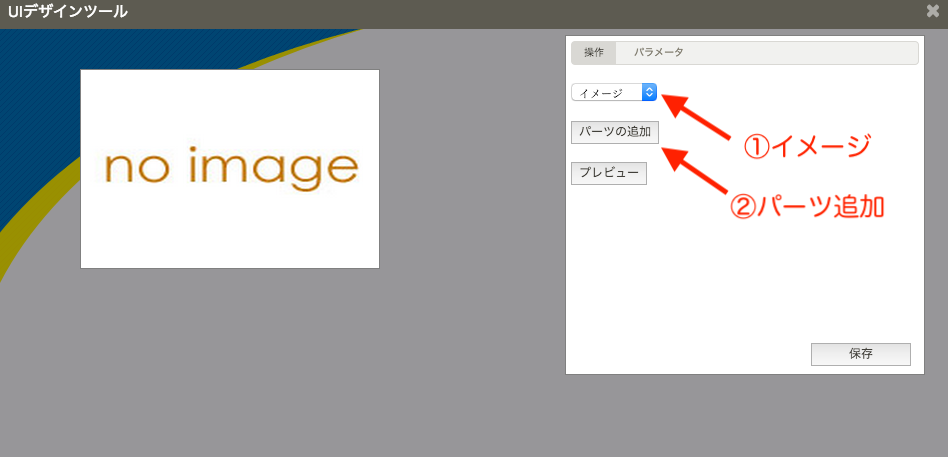Save the design with 保存 button
Viewport: 948px width, 457px height.
click(x=860, y=354)
